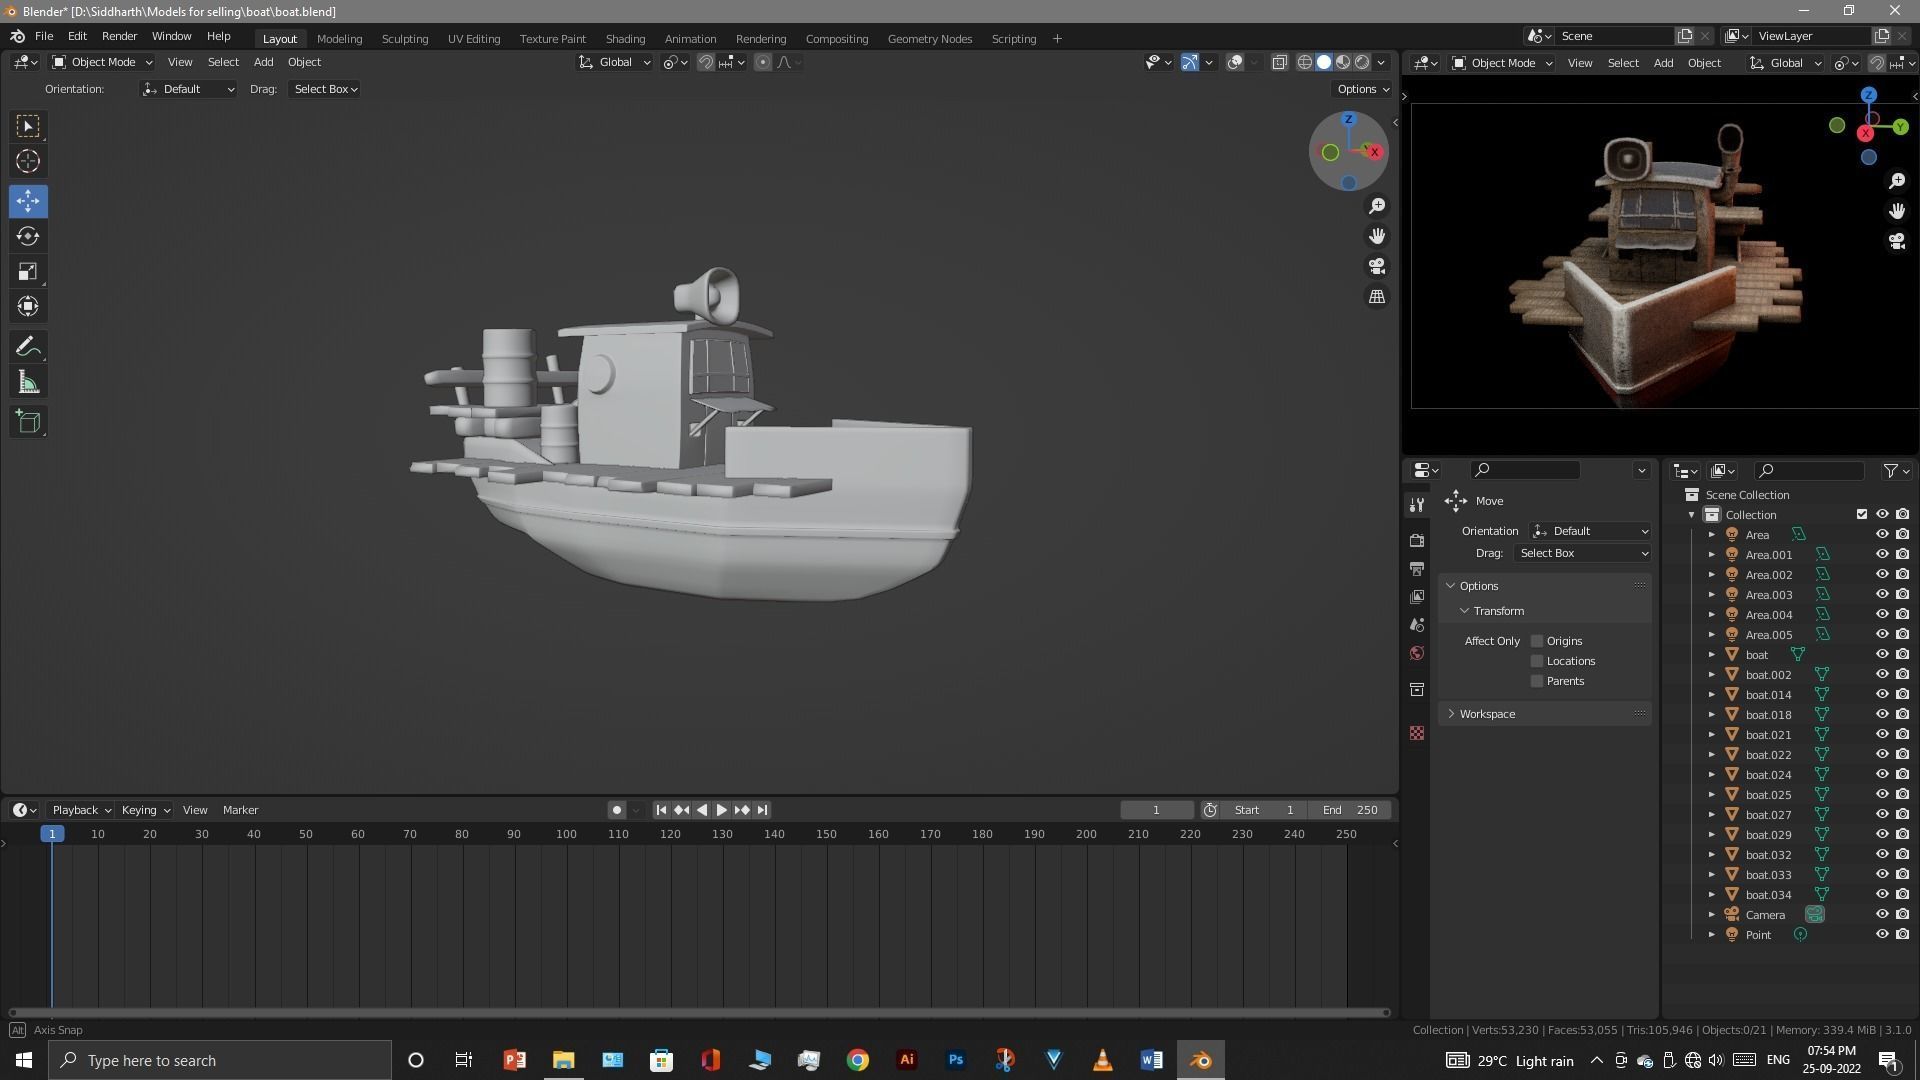Select the Annotate tool
Image resolution: width=1920 pixels, height=1080 pixels.
(x=28, y=347)
